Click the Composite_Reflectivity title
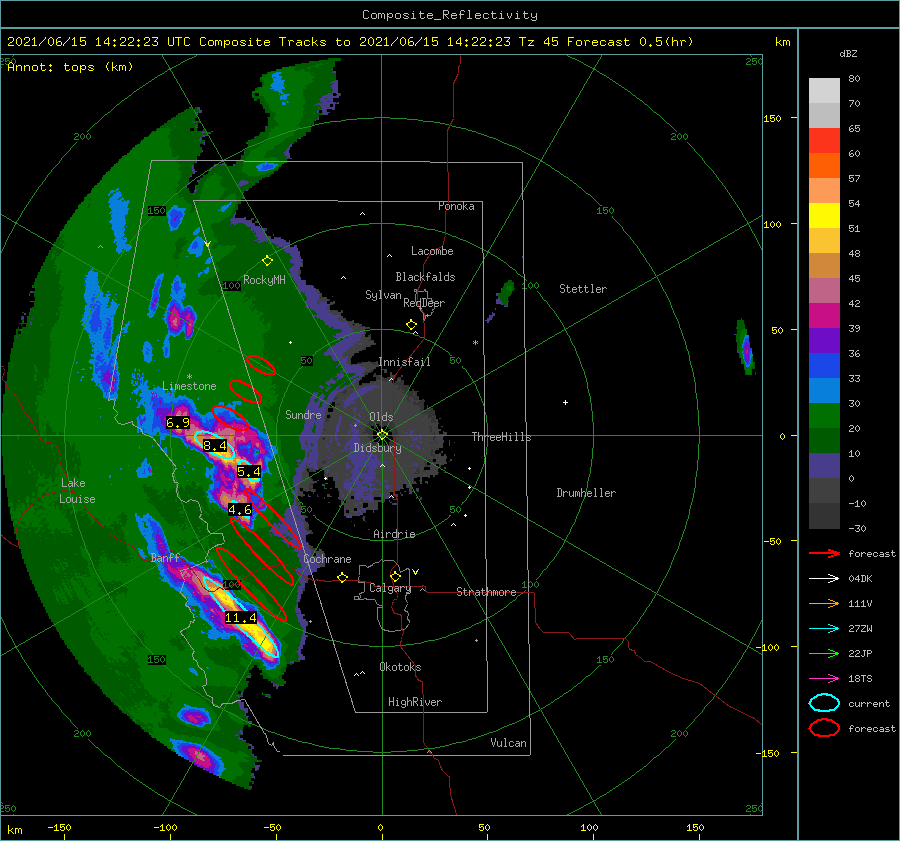The height and width of the screenshot is (841, 900). coord(450,15)
